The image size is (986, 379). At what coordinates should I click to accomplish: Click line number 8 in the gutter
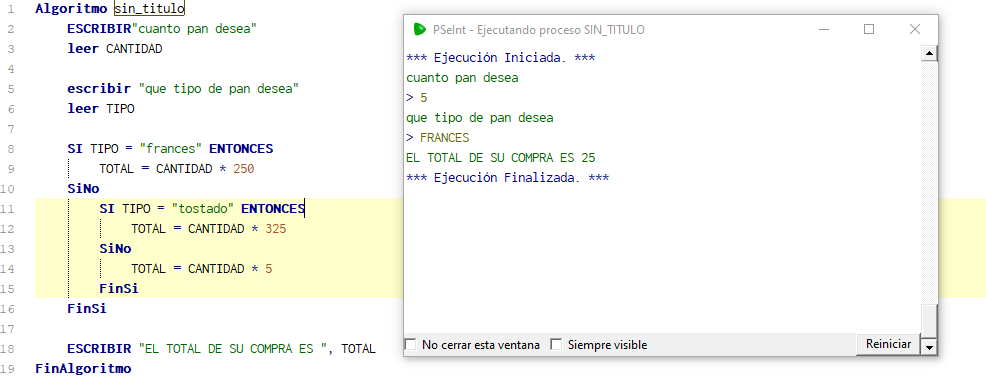click(11, 149)
